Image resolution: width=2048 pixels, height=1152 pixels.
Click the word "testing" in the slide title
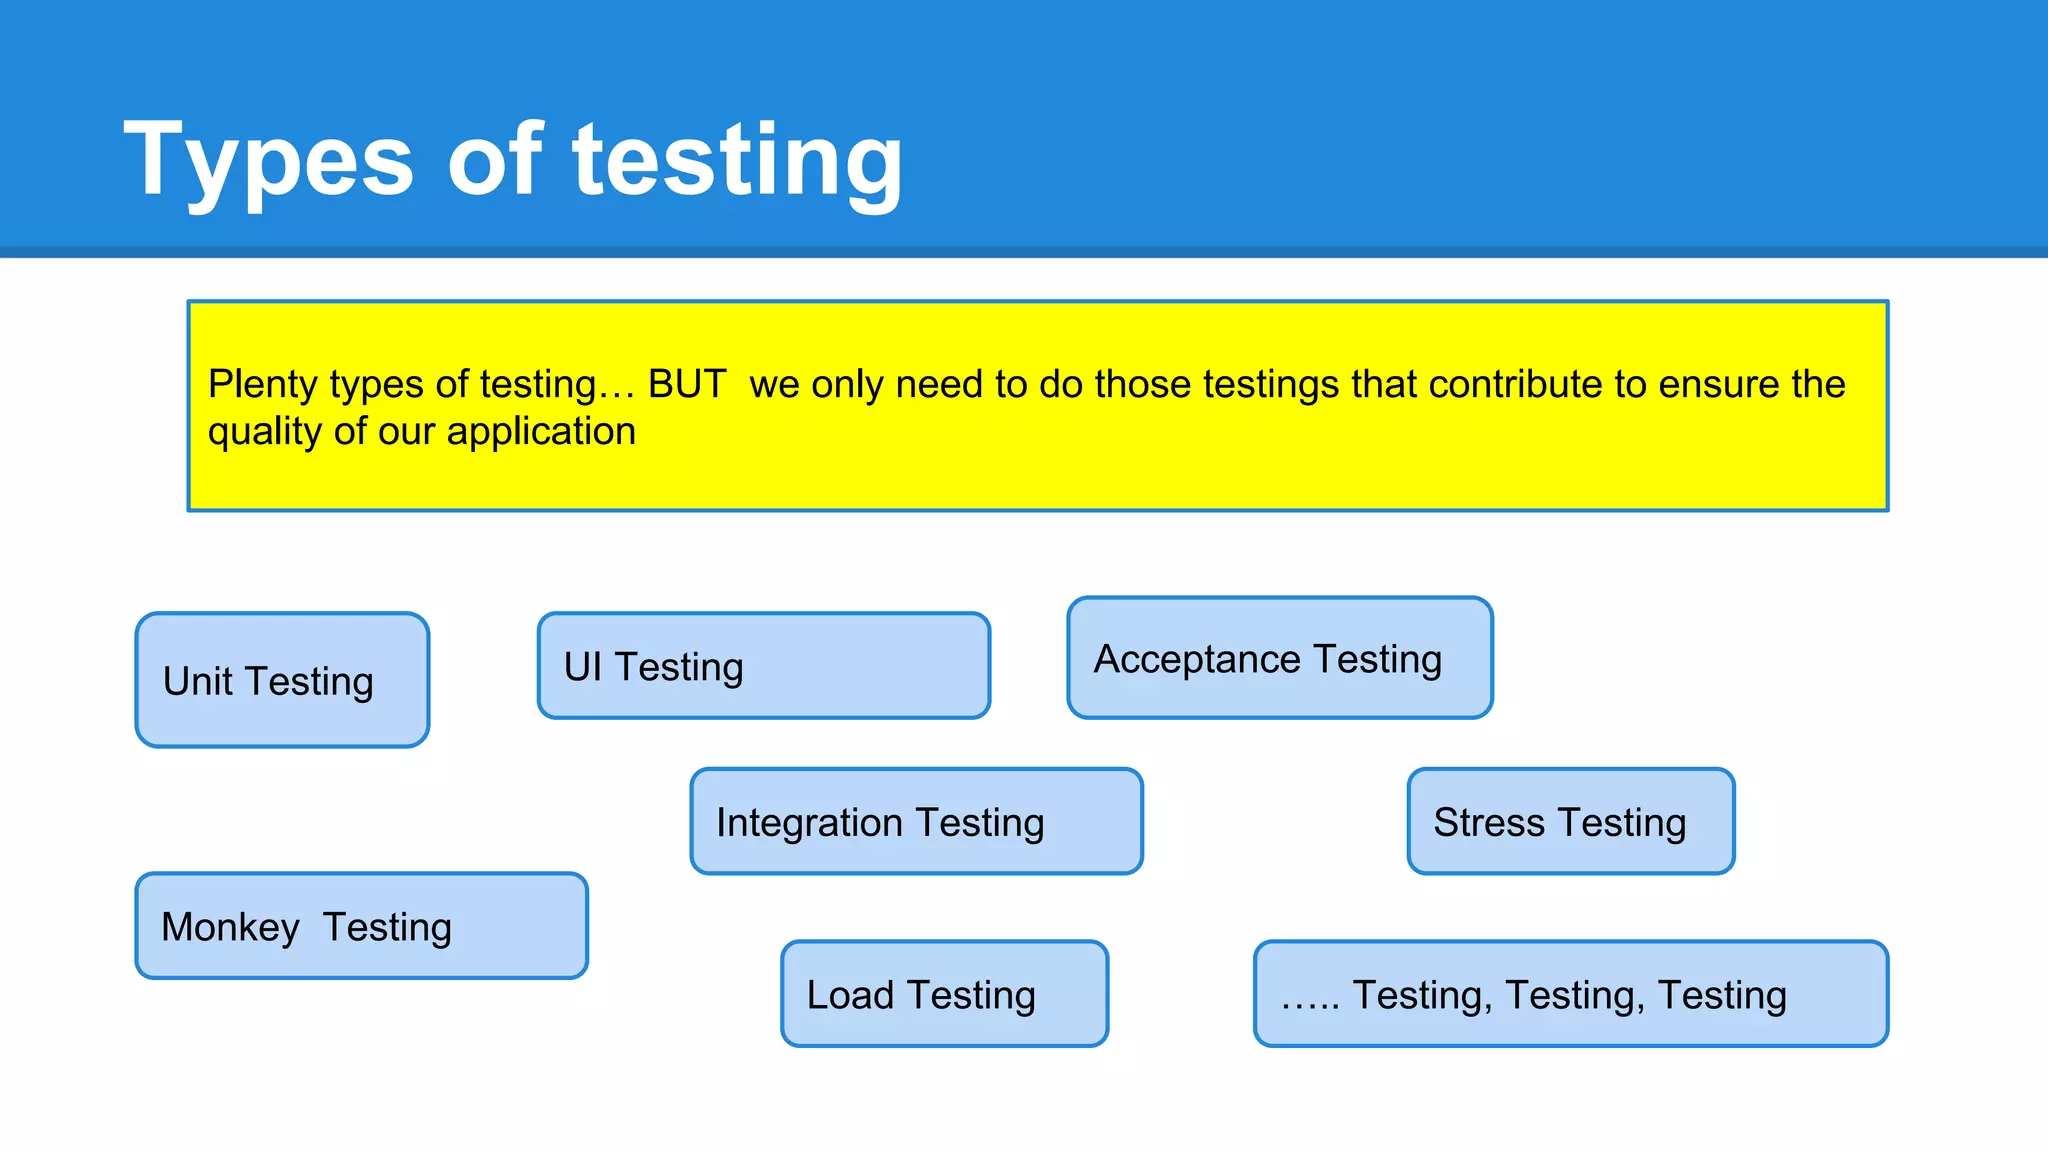[x=737, y=160]
